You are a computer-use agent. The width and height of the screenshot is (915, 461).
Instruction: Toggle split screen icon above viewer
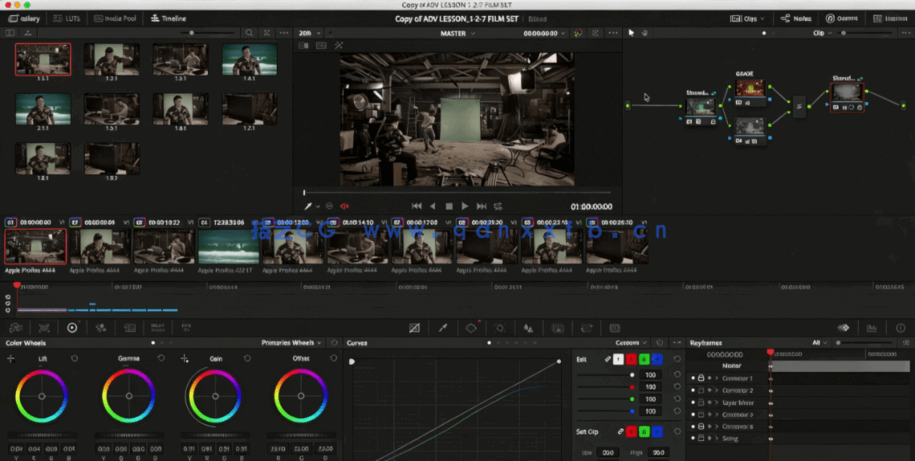point(321,46)
